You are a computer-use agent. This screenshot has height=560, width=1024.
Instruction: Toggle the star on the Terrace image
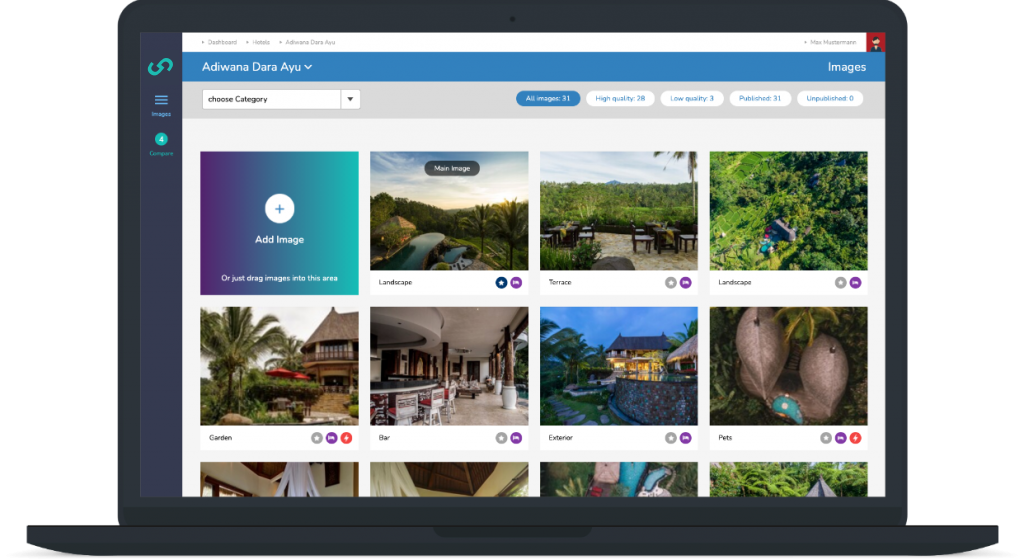(x=671, y=283)
